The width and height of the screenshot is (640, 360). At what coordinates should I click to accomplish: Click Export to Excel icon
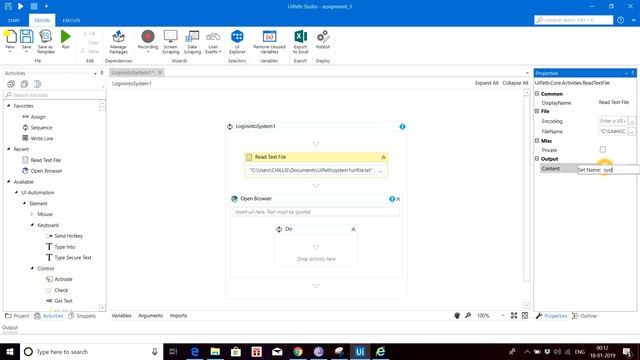300,37
